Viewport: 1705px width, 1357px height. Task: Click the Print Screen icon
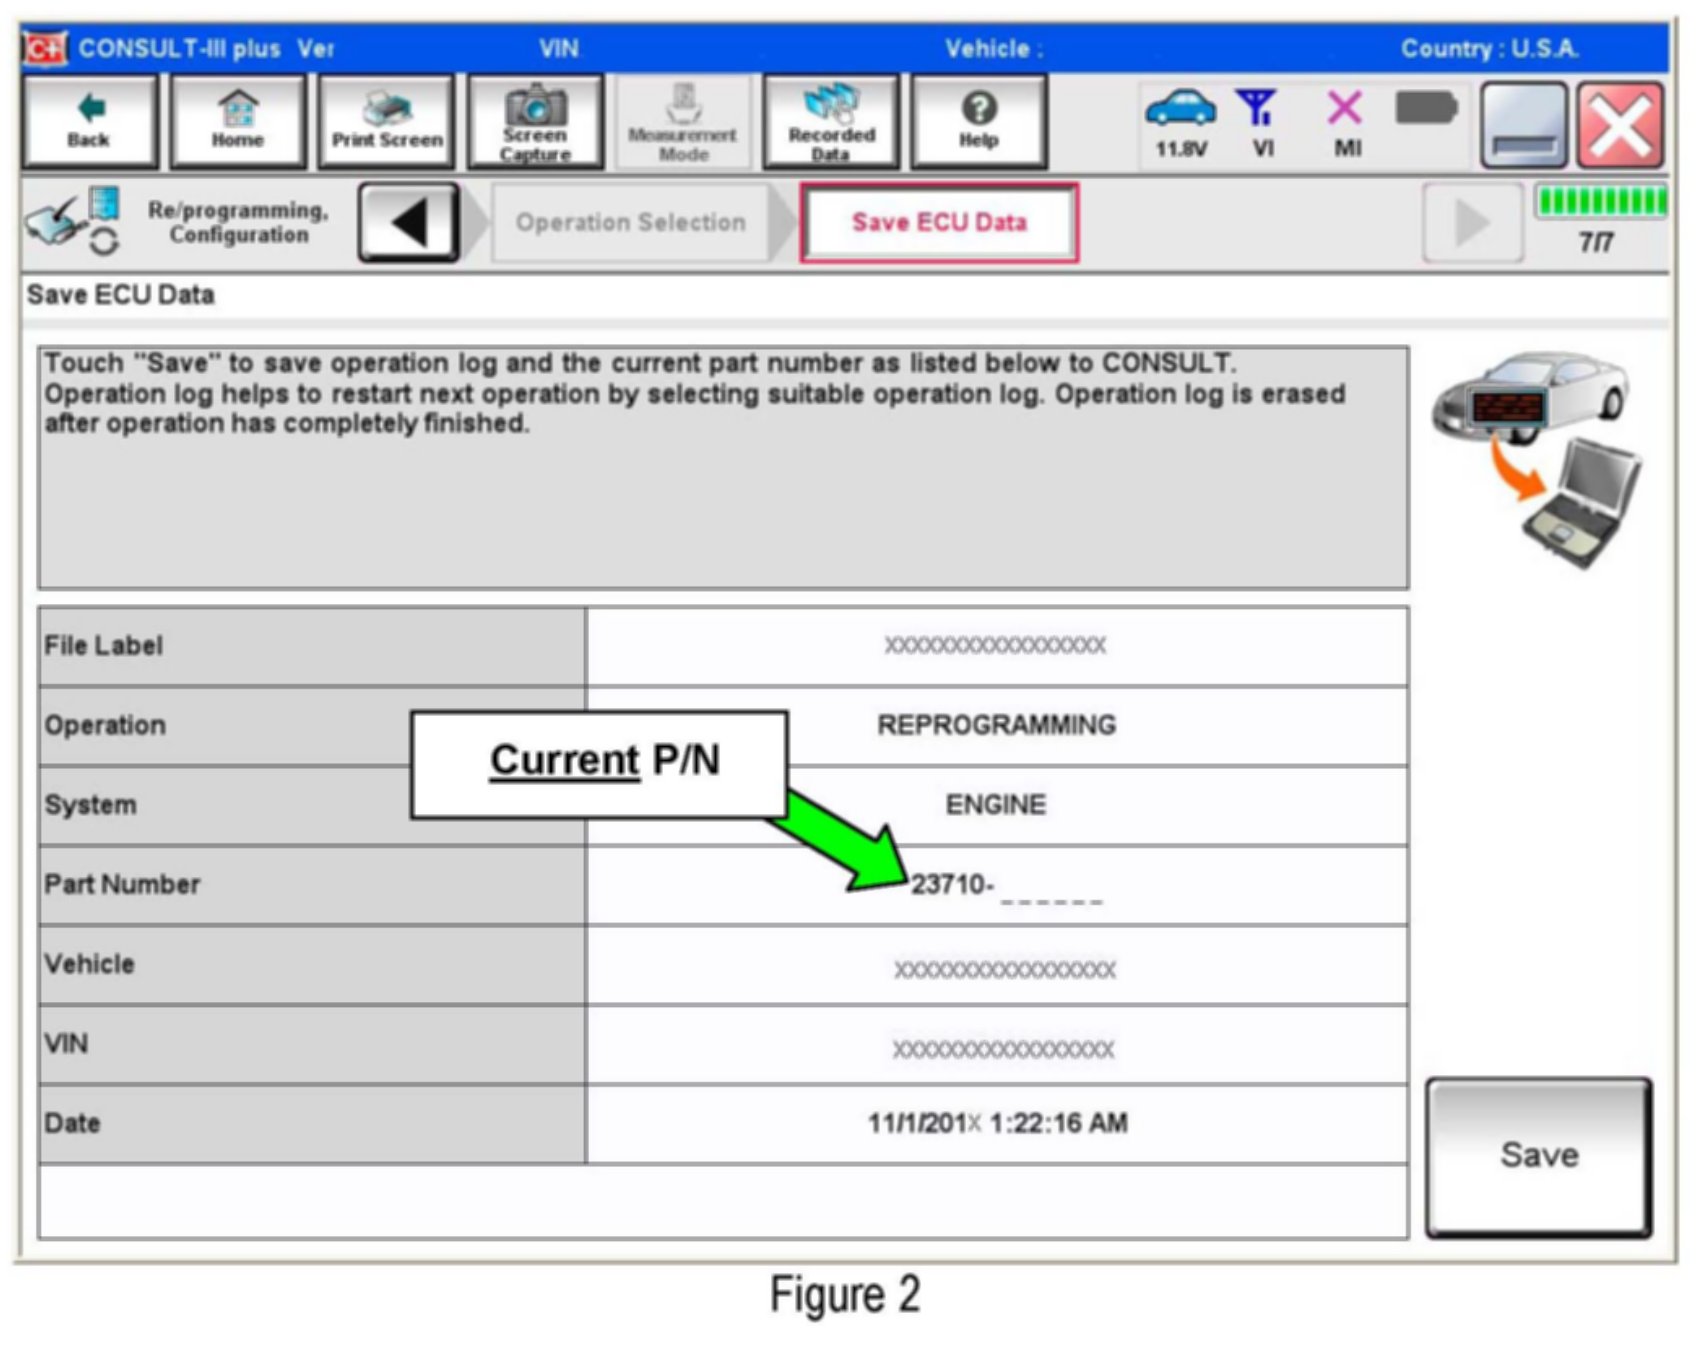click(387, 122)
